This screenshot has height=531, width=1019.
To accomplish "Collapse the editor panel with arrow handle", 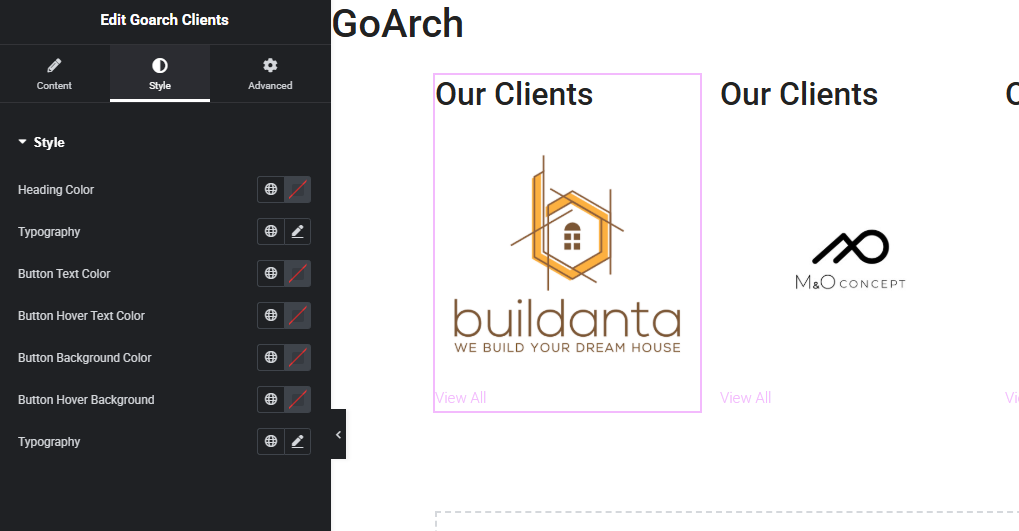I will tap(338, 435).
